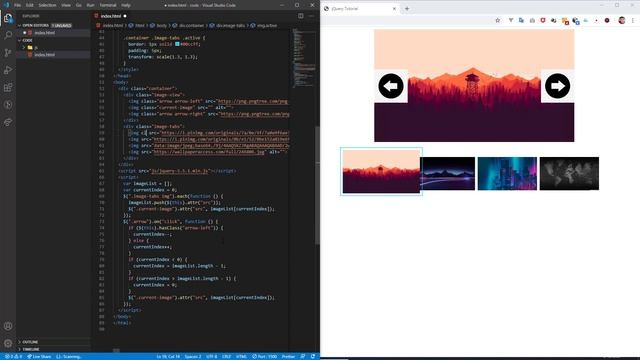Bookmark this page with the star icon
The image size is (640, 360).
498,20
